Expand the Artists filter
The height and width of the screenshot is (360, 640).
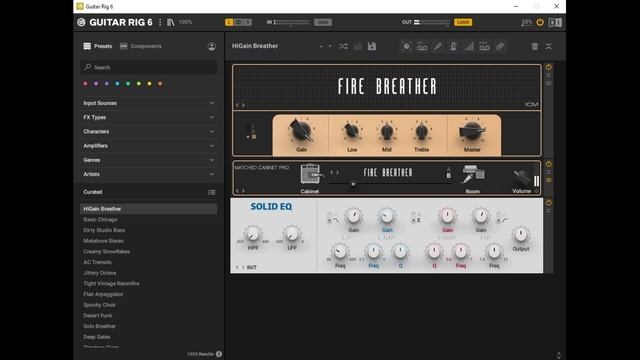tap(149, 174)
